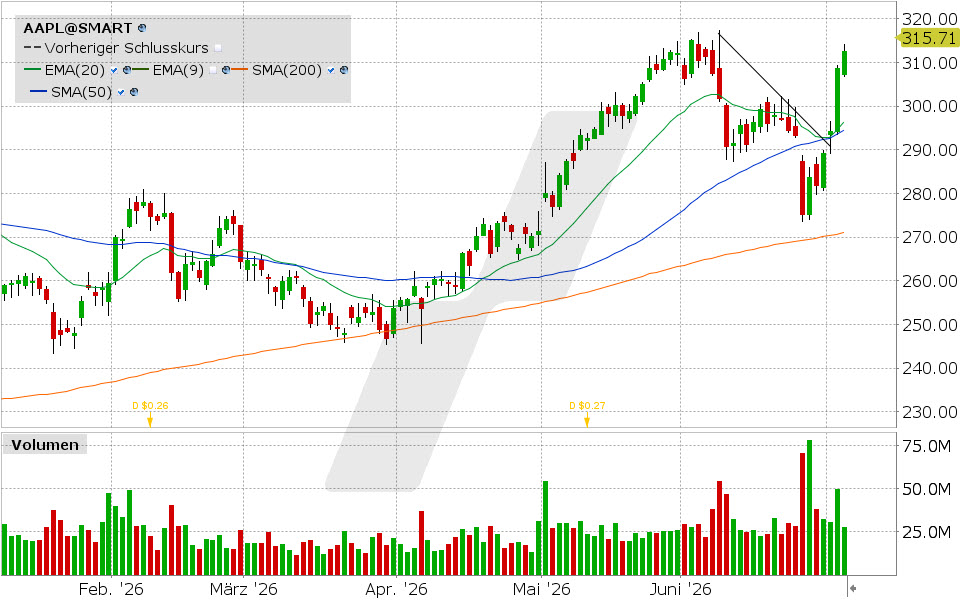The width and height of the screenshot is (960, 600).
Task: Check the EMA(9) visibility checkbox
Action: 213,70
